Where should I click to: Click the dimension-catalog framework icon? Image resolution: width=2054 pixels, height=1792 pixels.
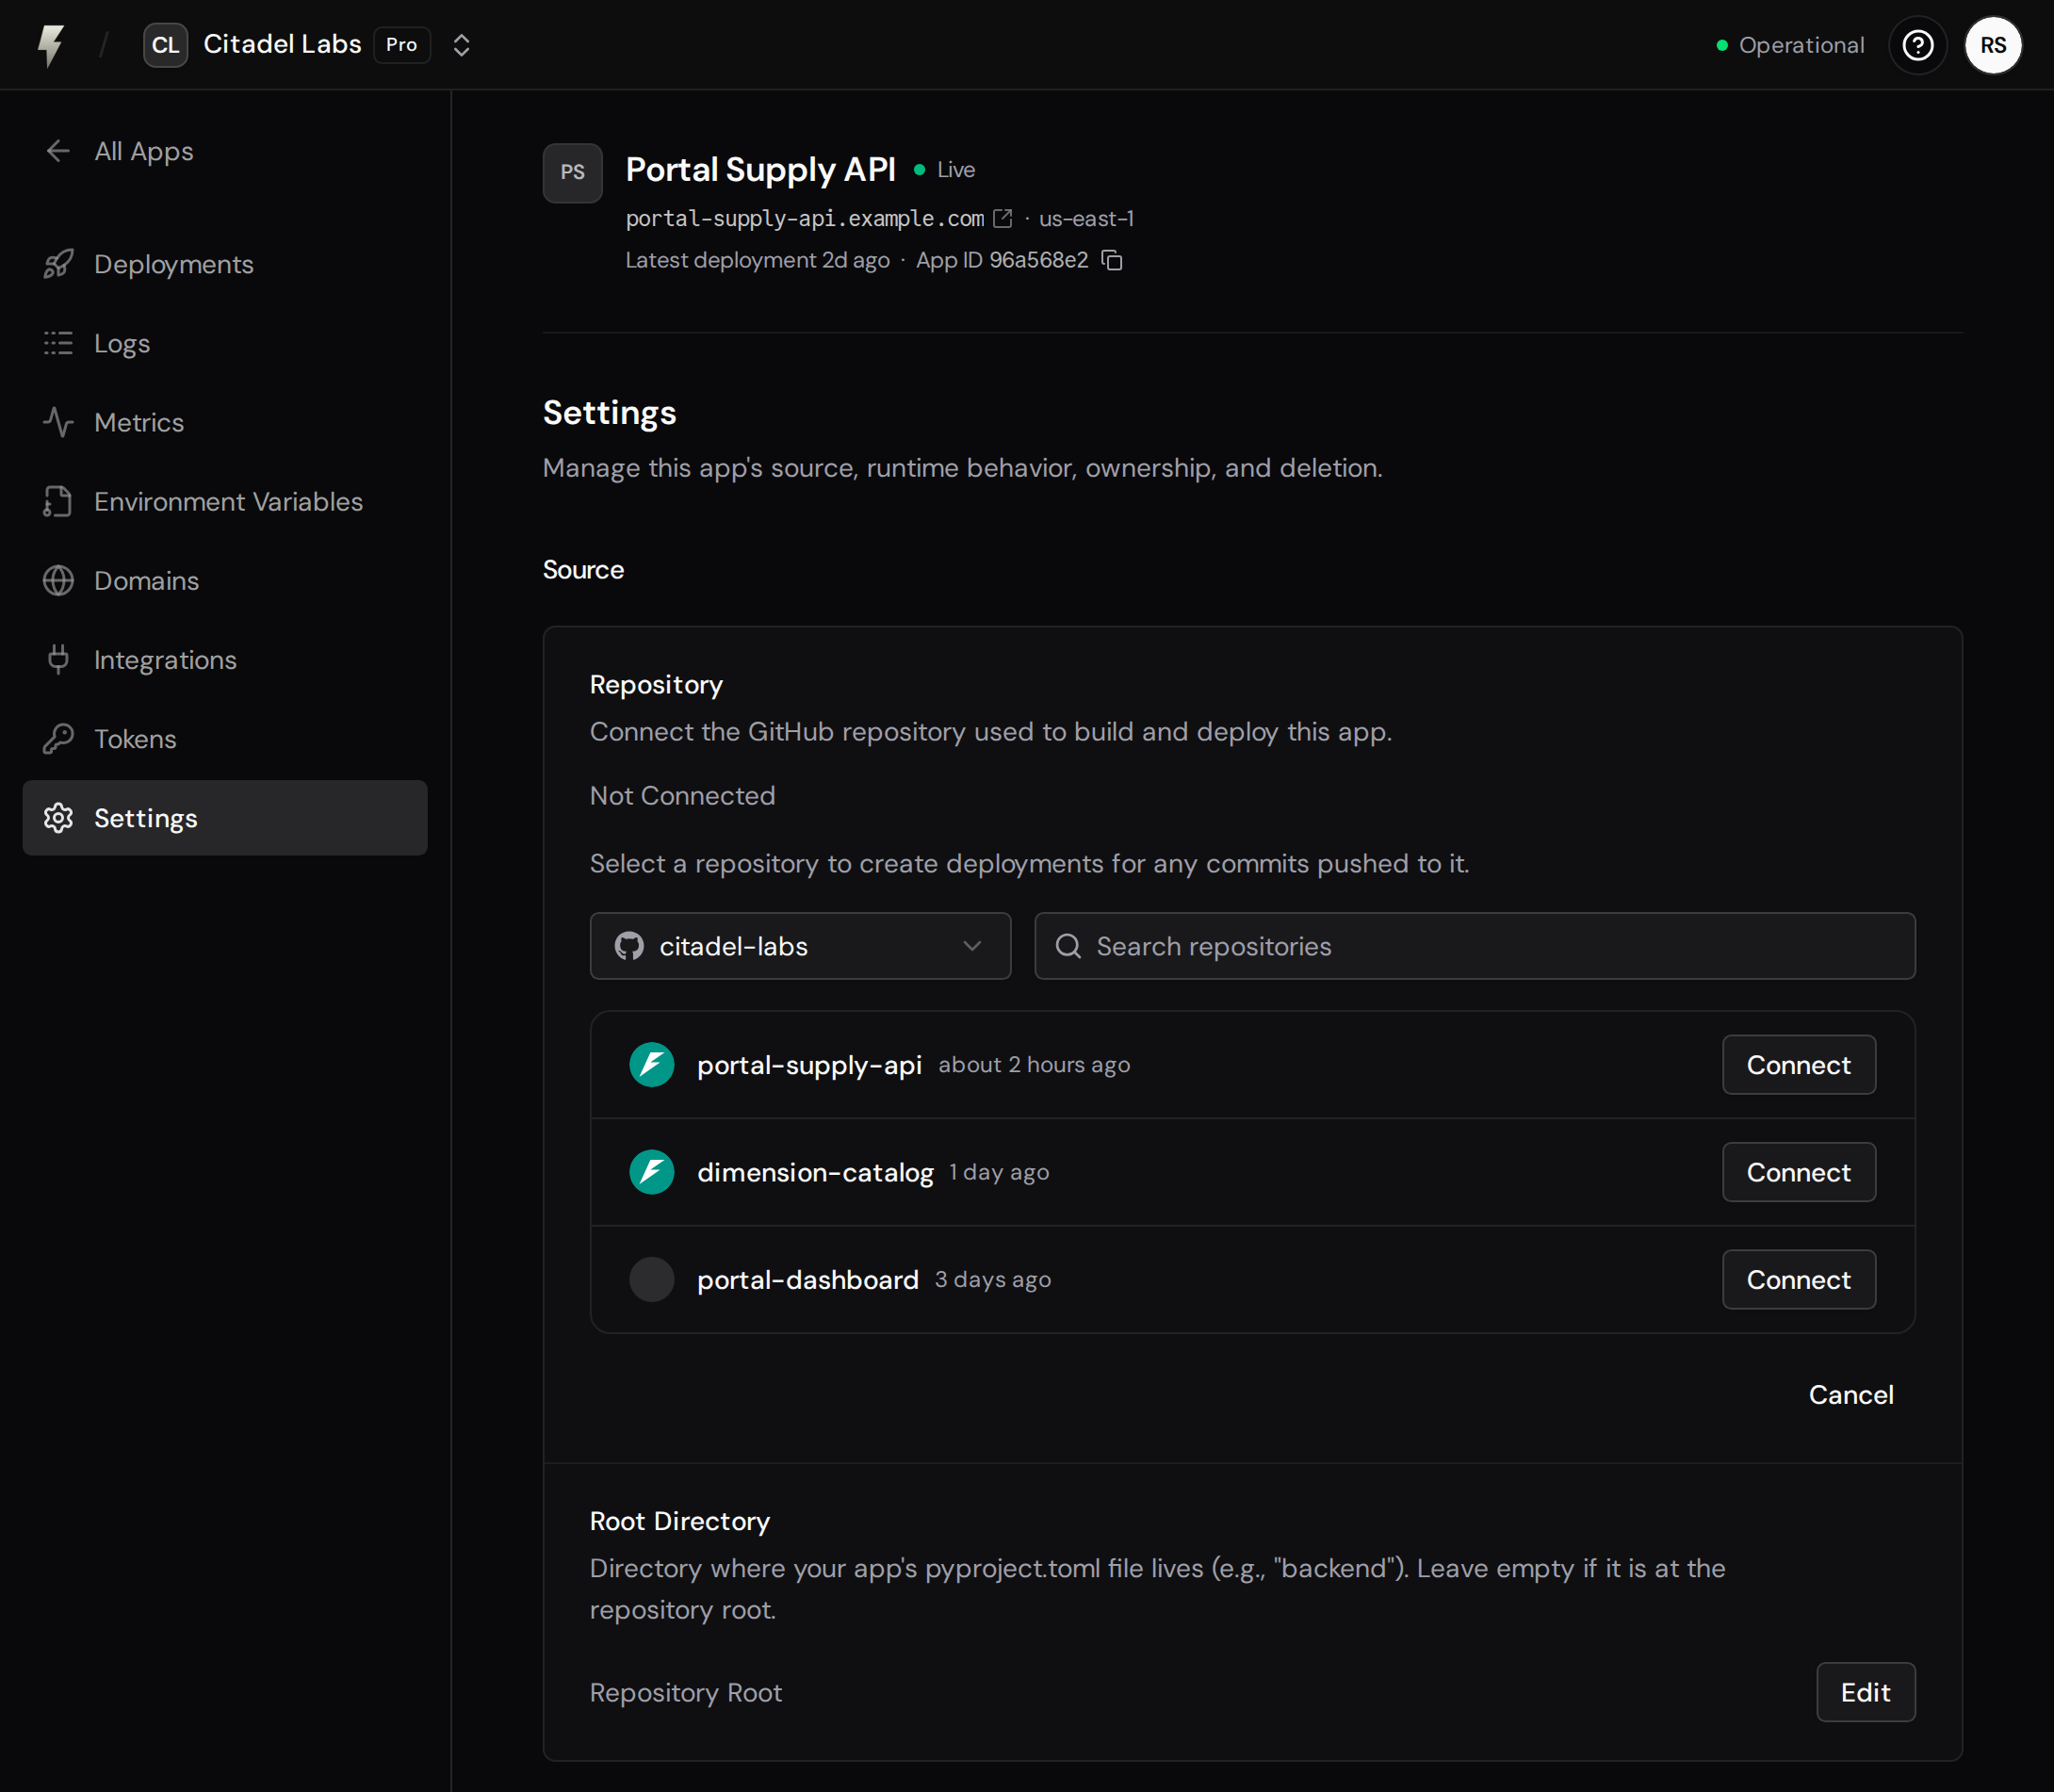click(651, 1171)
